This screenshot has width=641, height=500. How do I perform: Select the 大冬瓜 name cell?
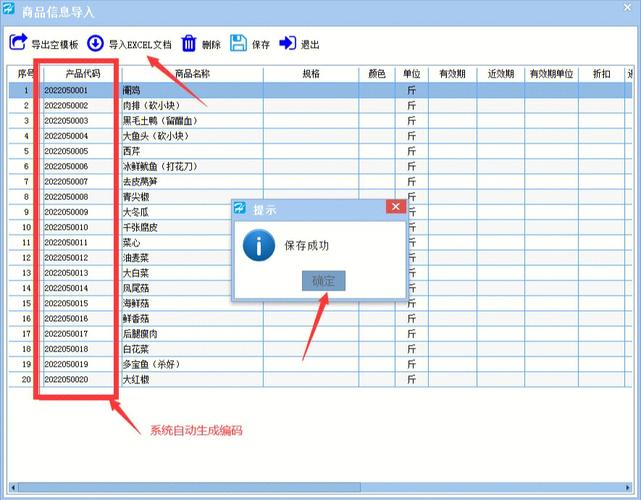[x=177, y=212]
